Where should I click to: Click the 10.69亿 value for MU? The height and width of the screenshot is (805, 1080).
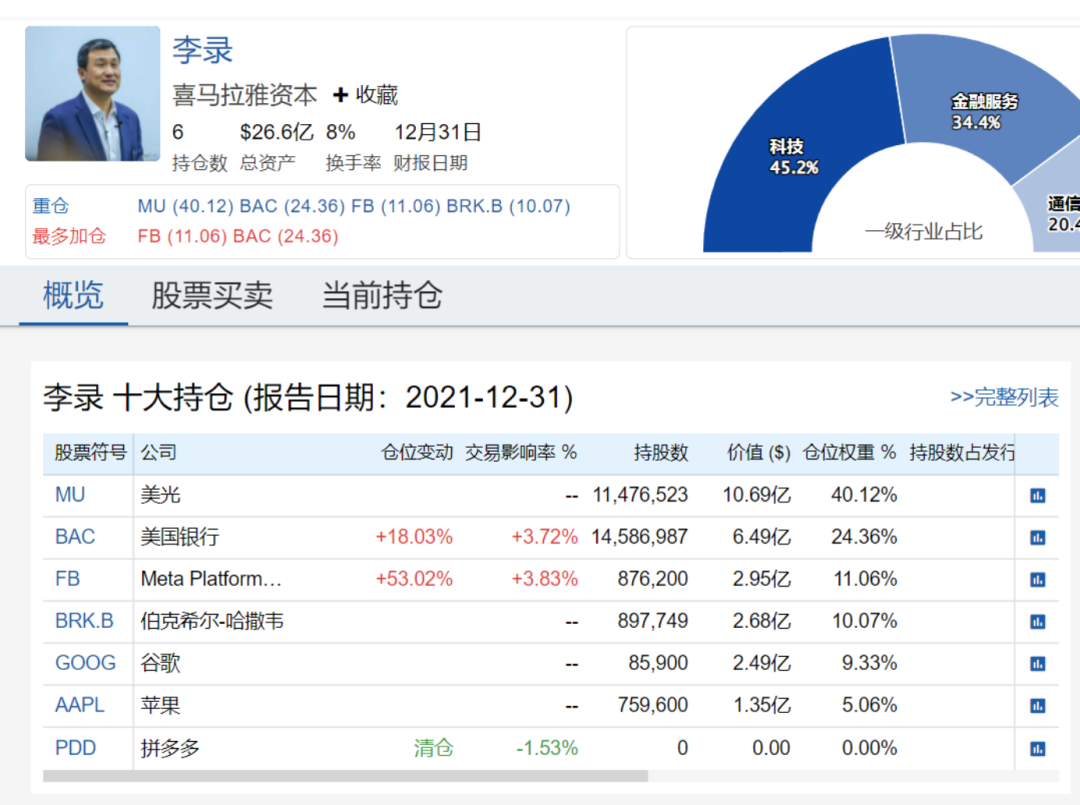click(x=756, y=494)
